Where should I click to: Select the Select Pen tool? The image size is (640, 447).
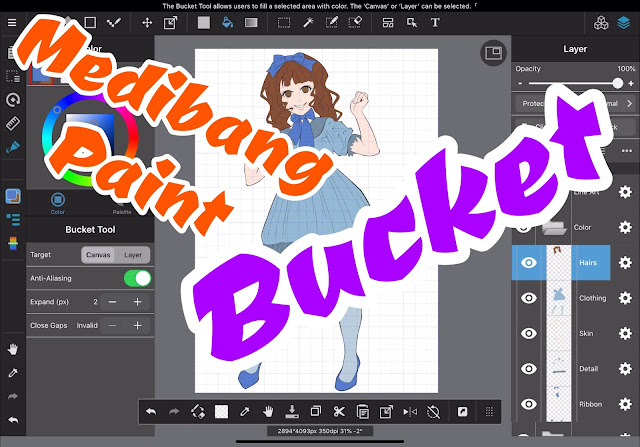click(331, 22)
